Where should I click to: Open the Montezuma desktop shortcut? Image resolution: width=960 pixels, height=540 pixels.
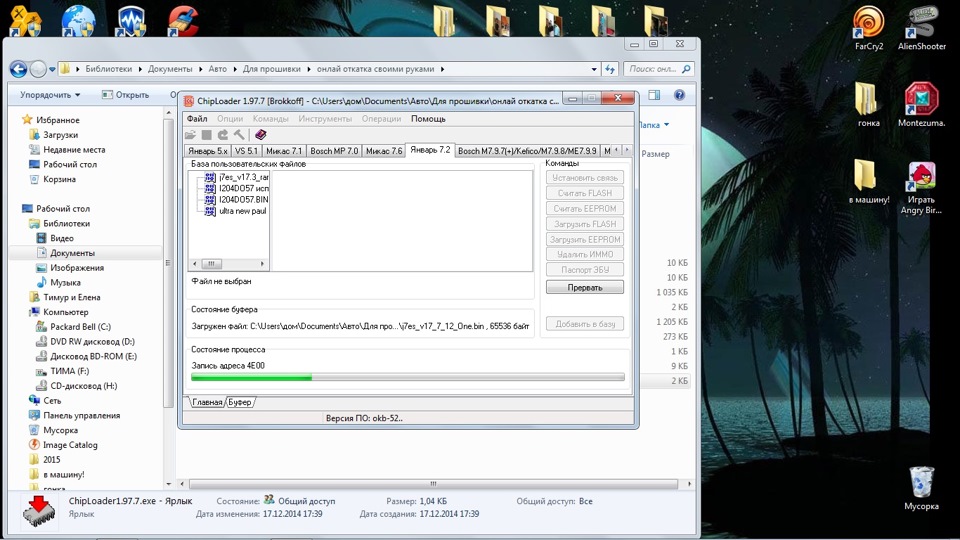(x=921, y=104)
